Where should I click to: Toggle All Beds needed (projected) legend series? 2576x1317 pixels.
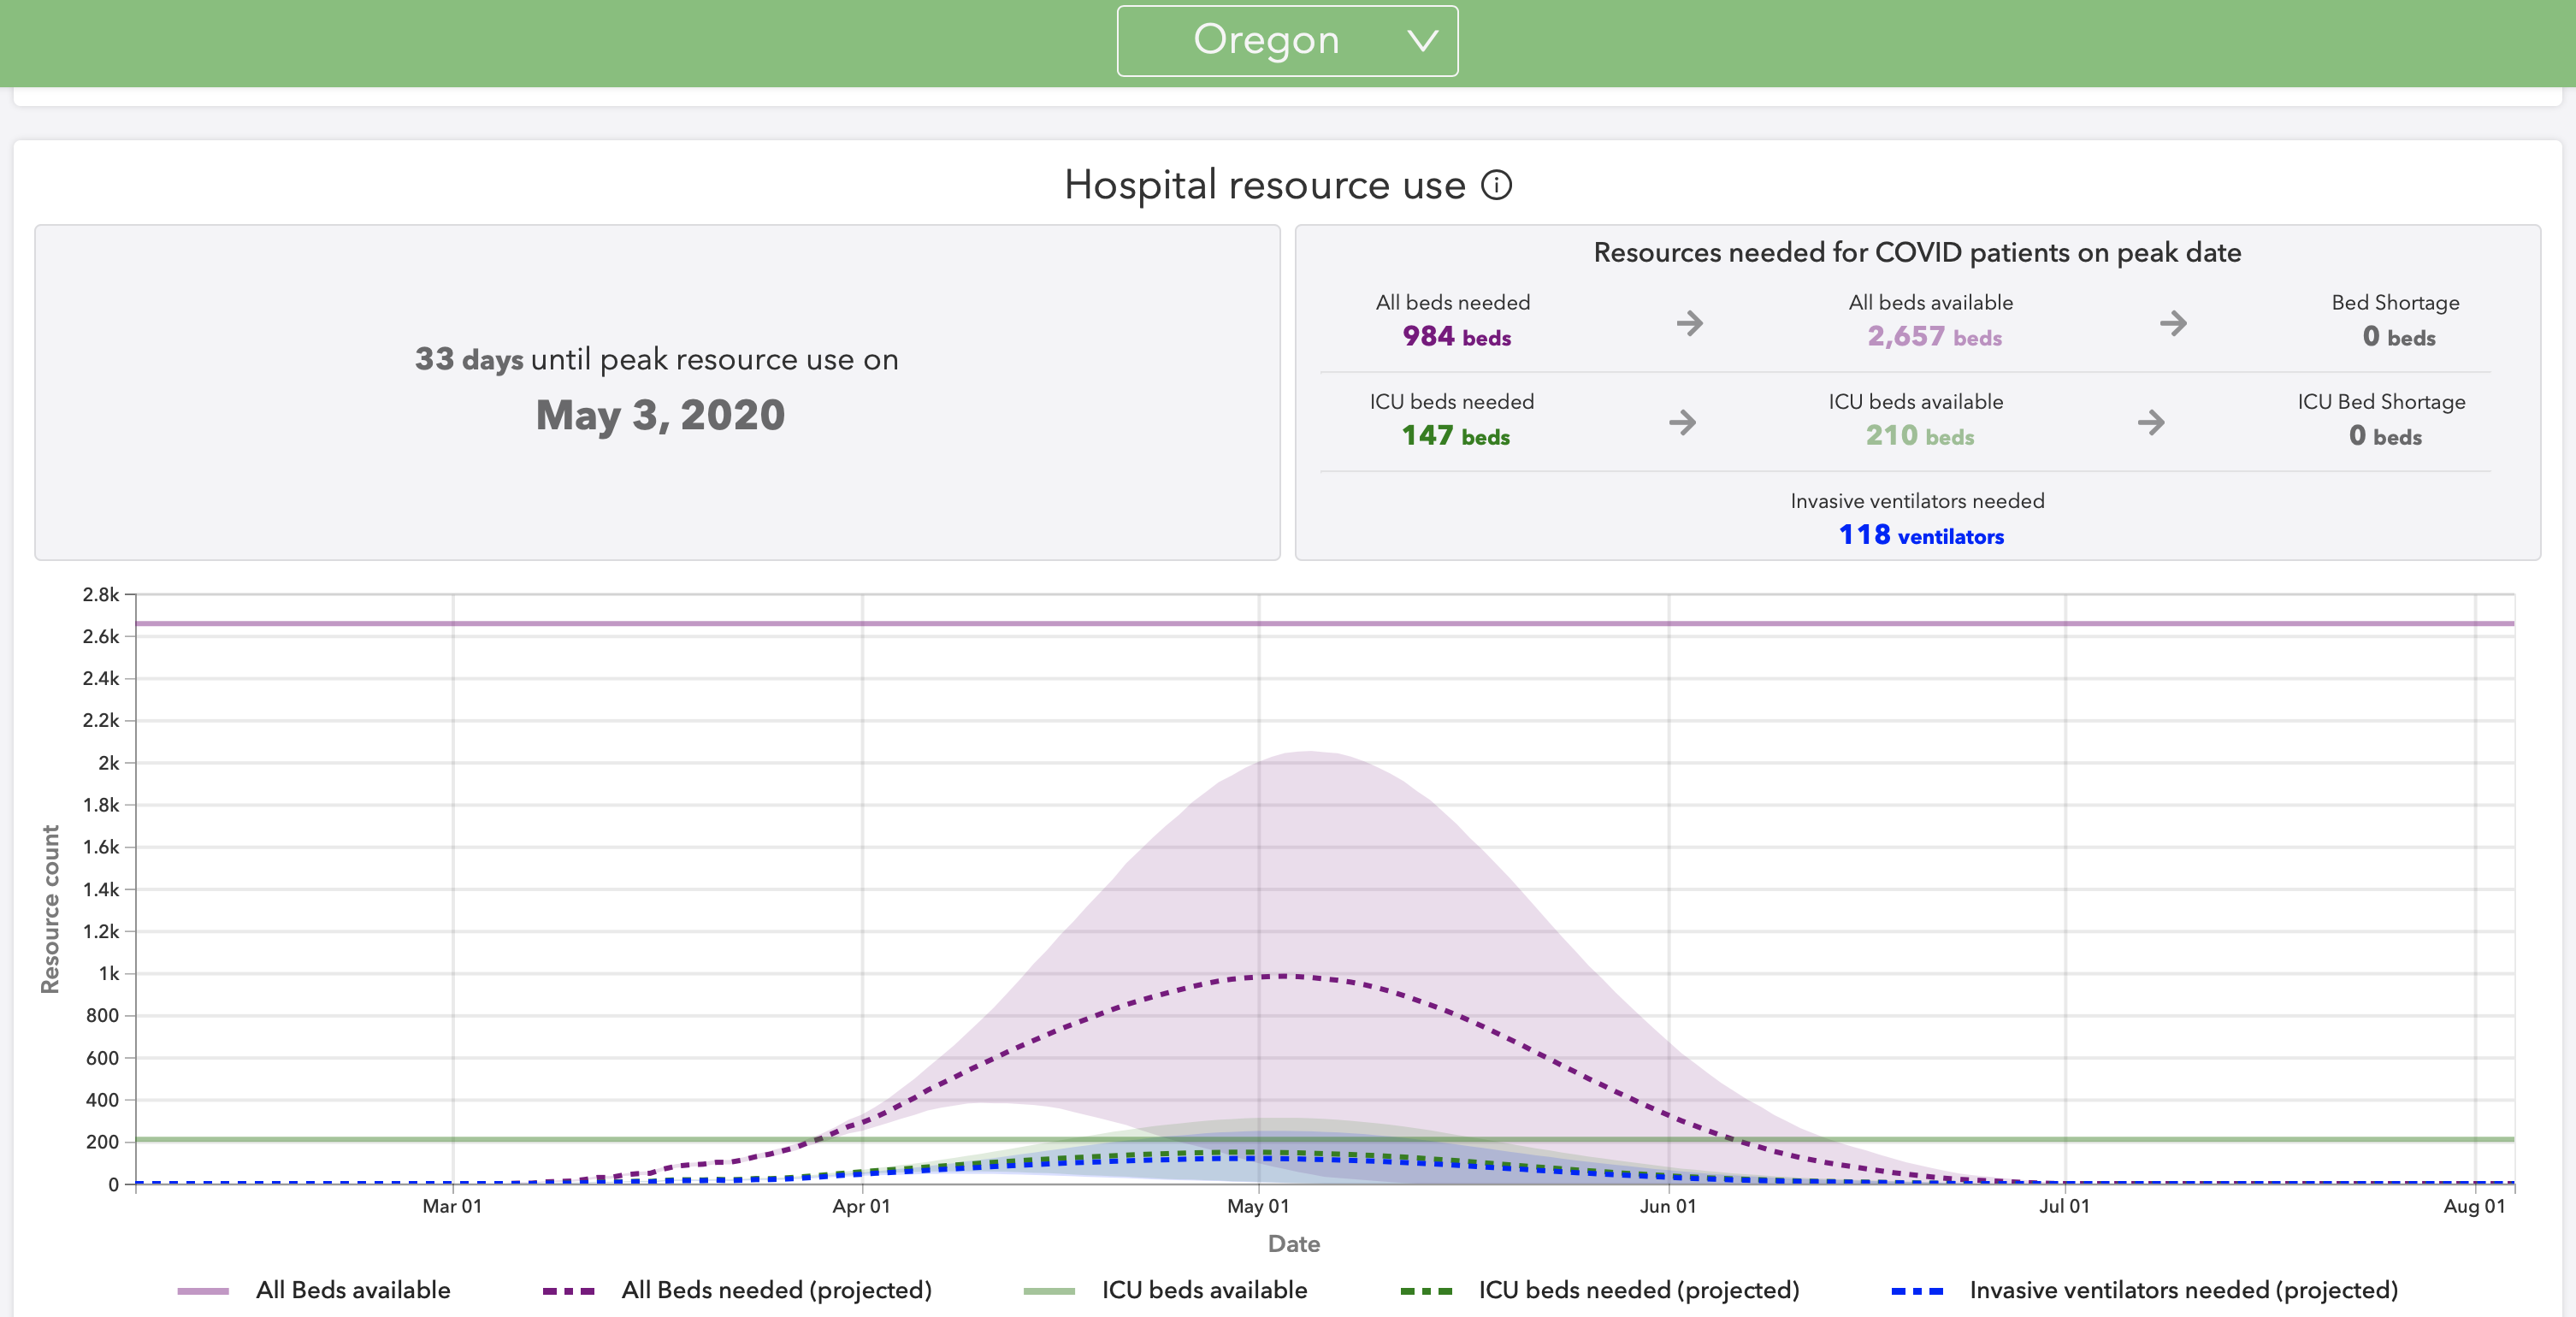click(776, 1290)
